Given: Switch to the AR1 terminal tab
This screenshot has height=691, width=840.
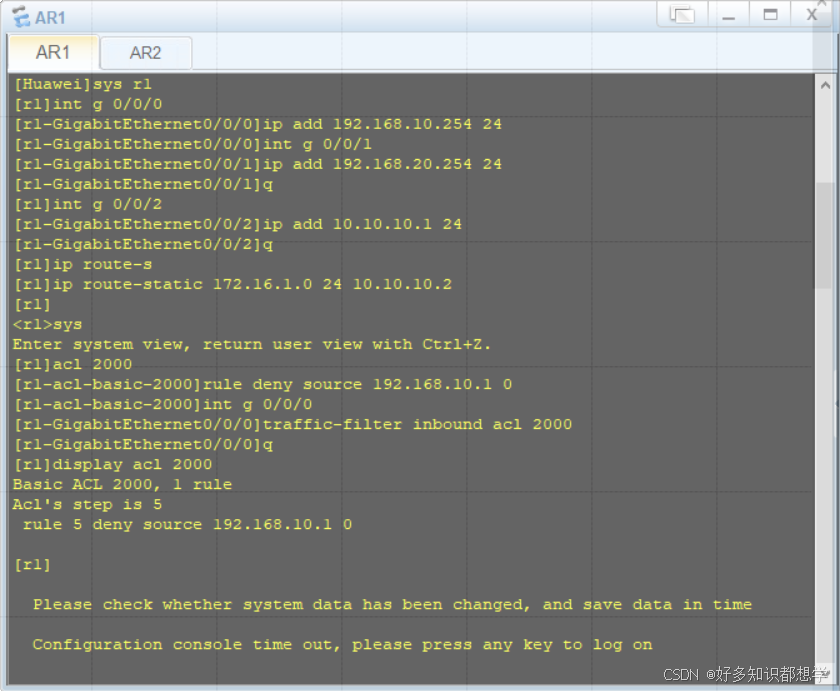Looking at the screenshot, I should 52,52.
